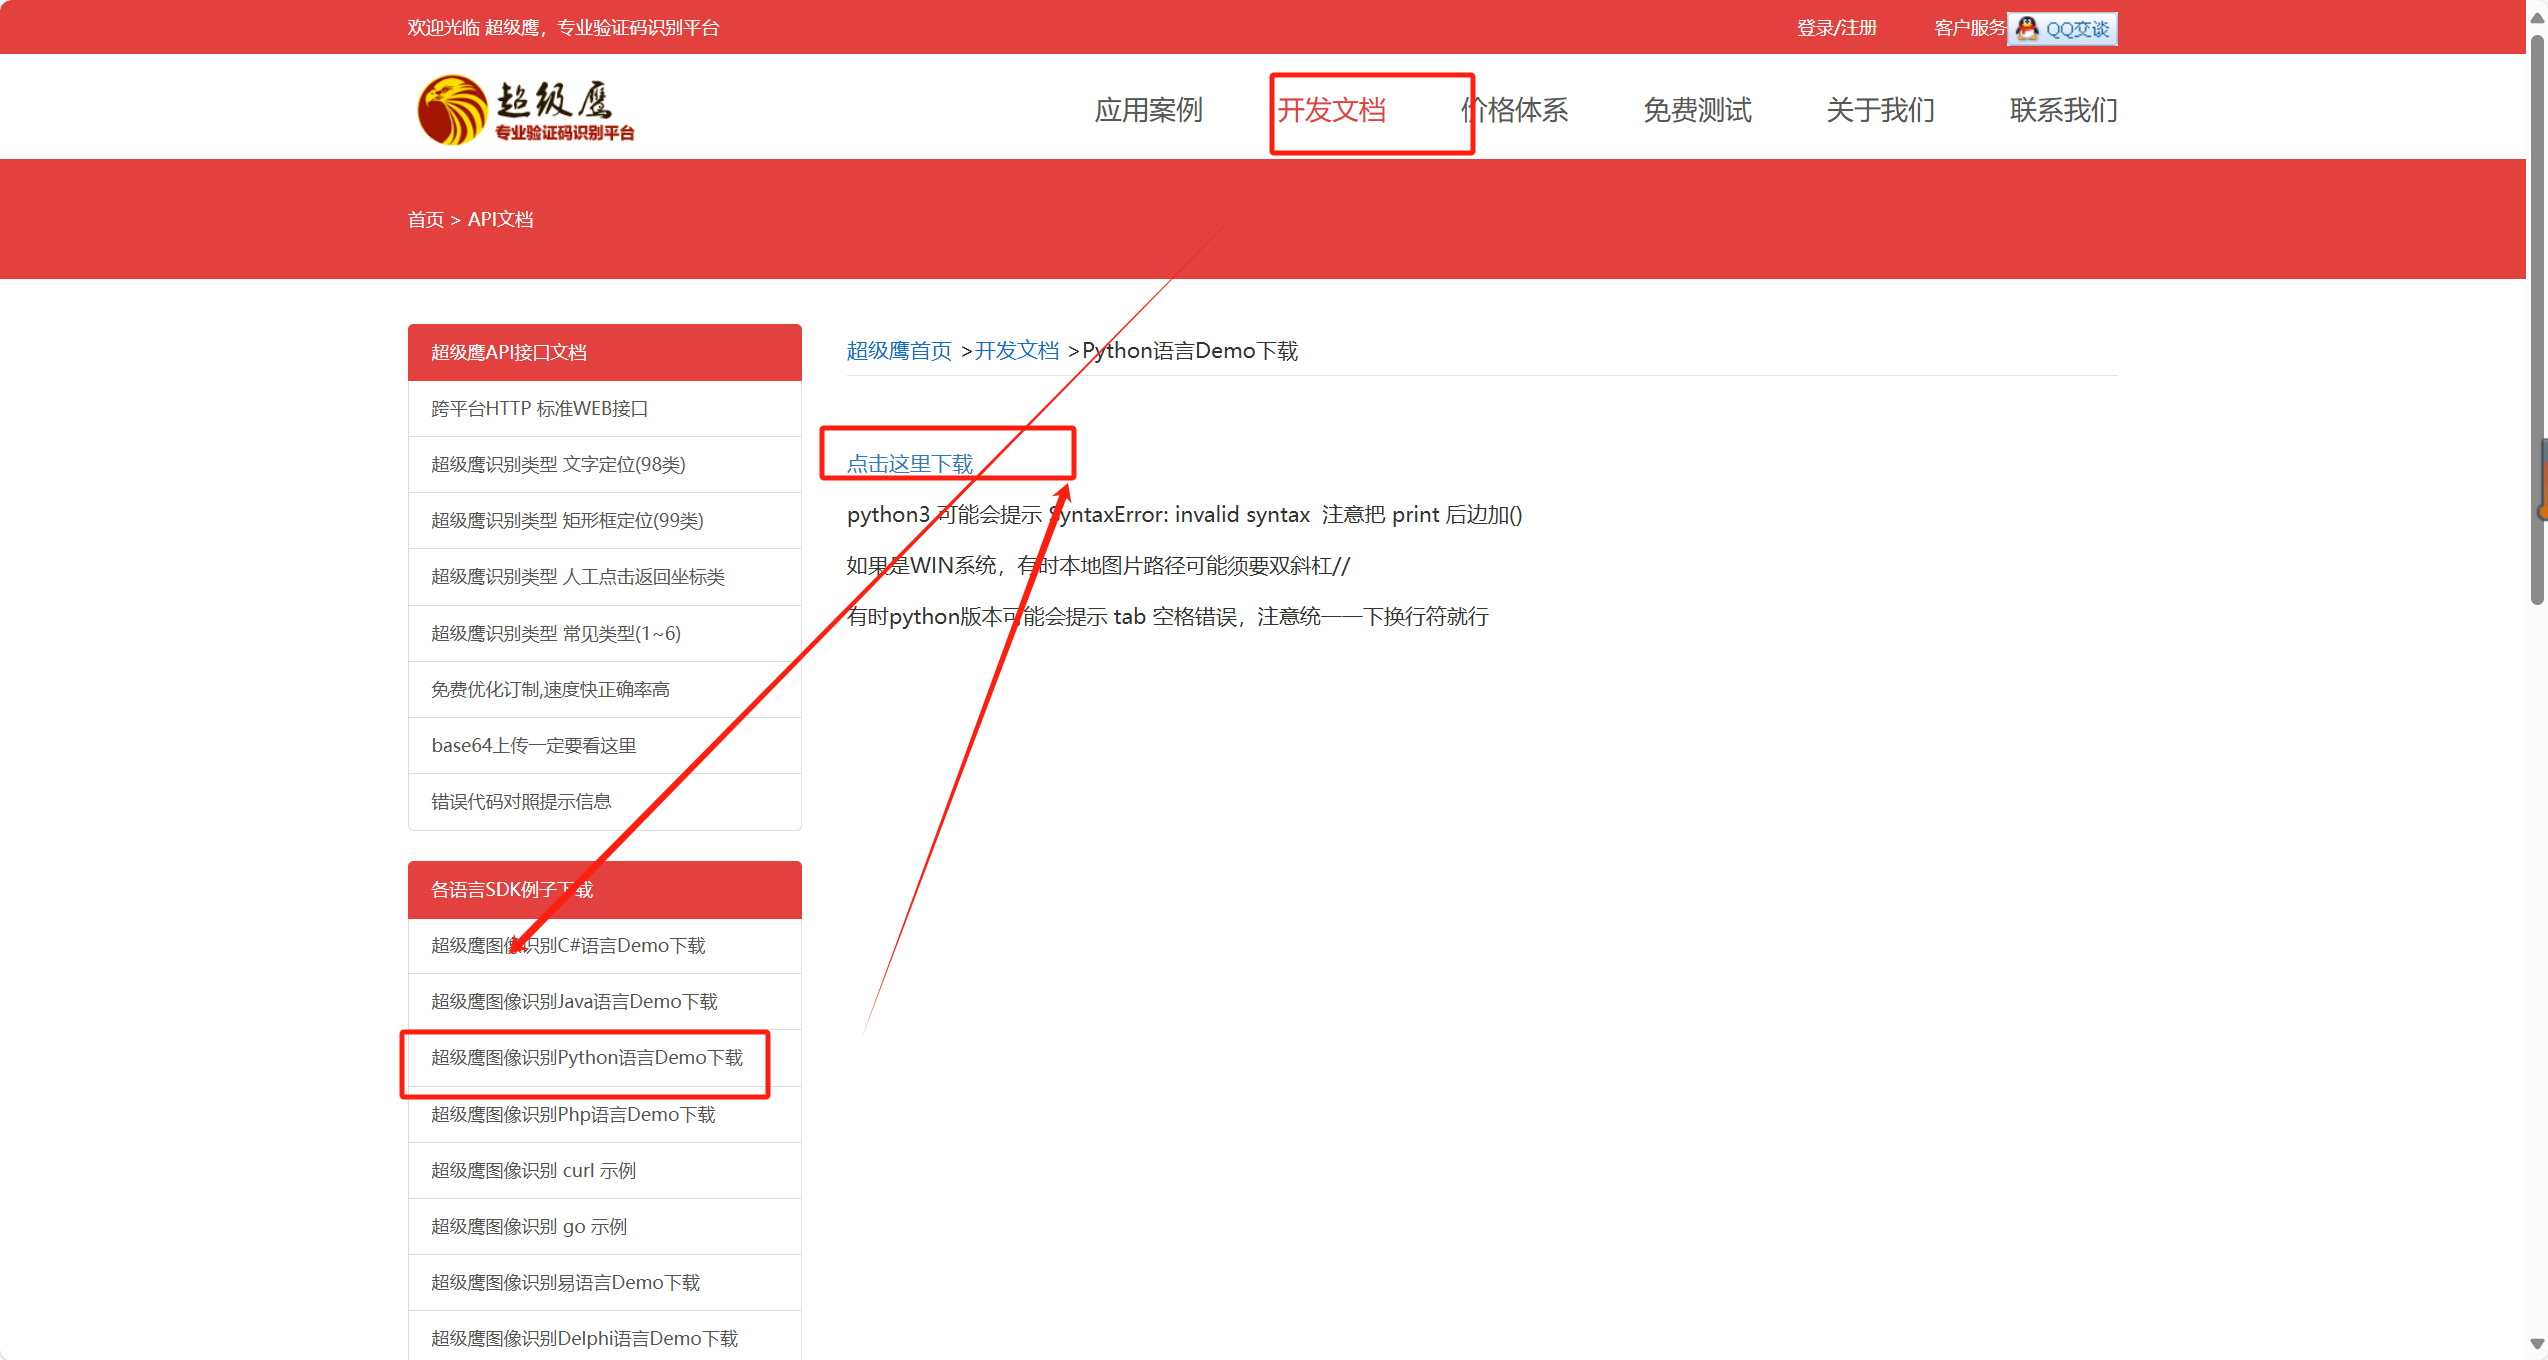Open the 易语言Demo下载 entry
Viewport: 2548px width, 1360px height.
[605, 1283]
